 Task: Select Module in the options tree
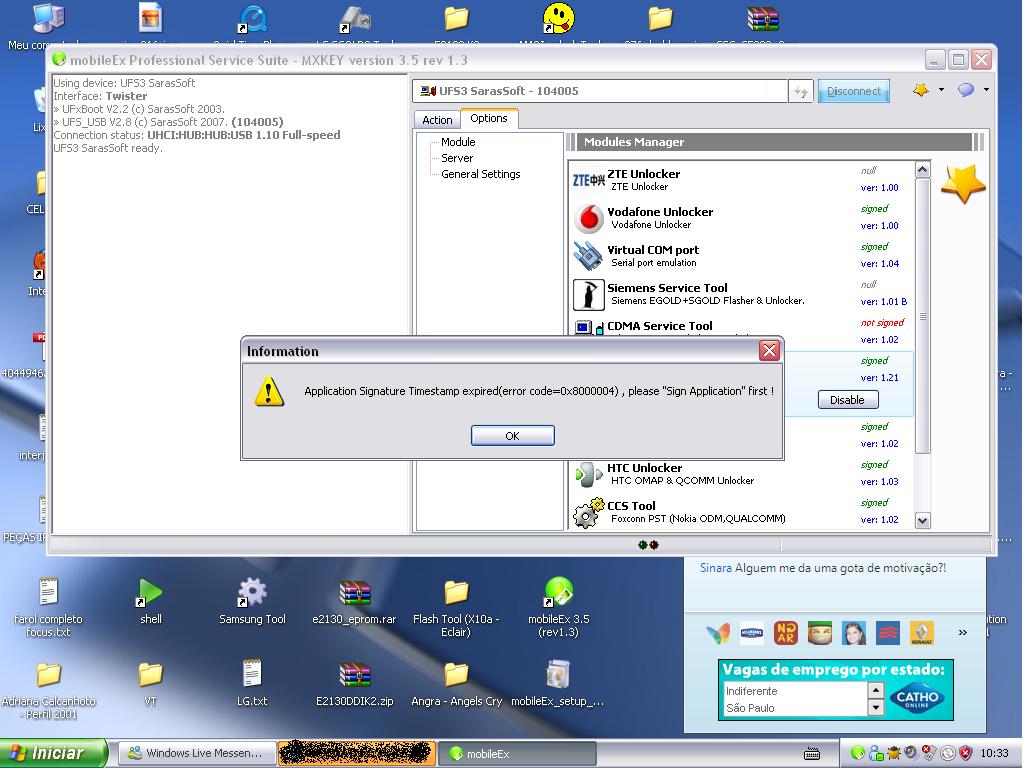tap(458, 142)
